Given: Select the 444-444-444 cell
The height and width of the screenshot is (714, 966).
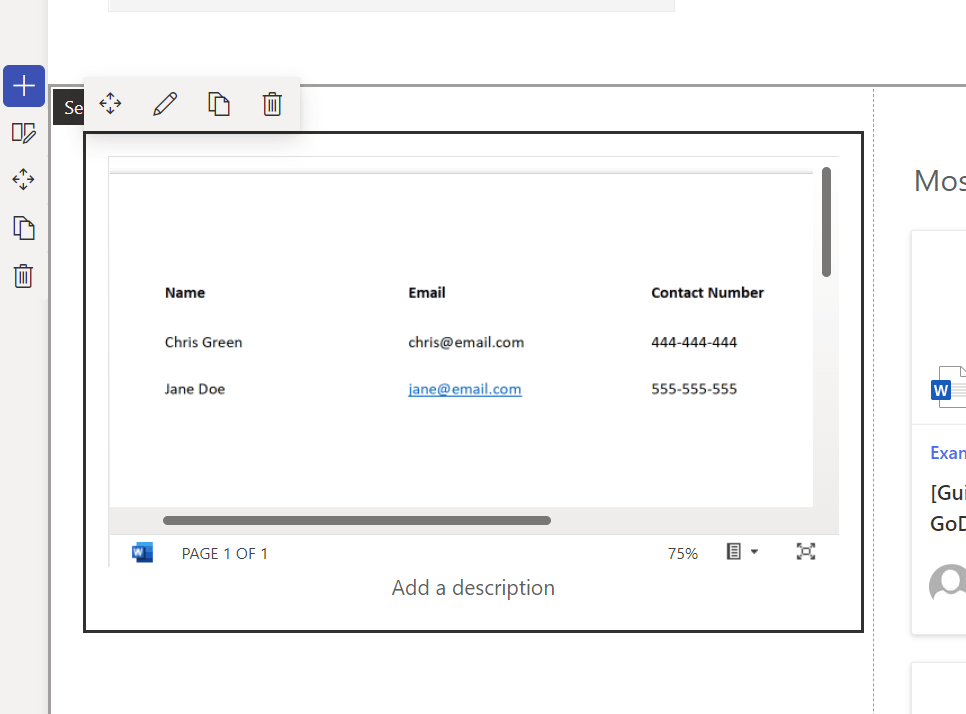Looking at the screenshot, I should tap(694, 342).
